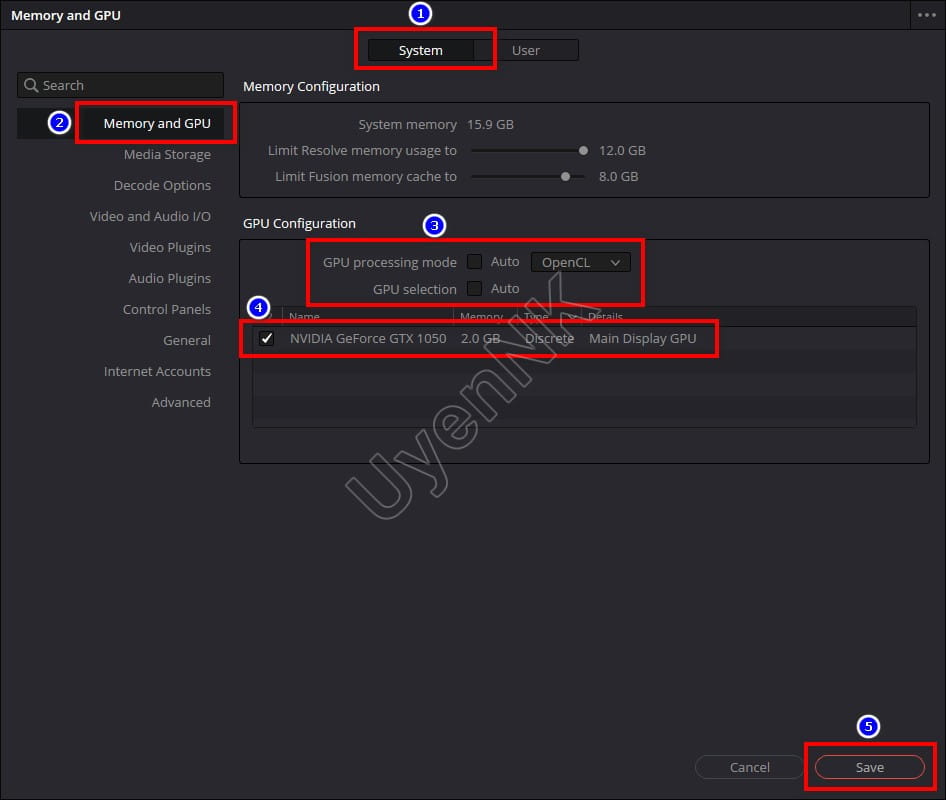The height and width of the screenshot is (800, 946).
Task: Switch to the User tab
Action: (x=525, y=51)
